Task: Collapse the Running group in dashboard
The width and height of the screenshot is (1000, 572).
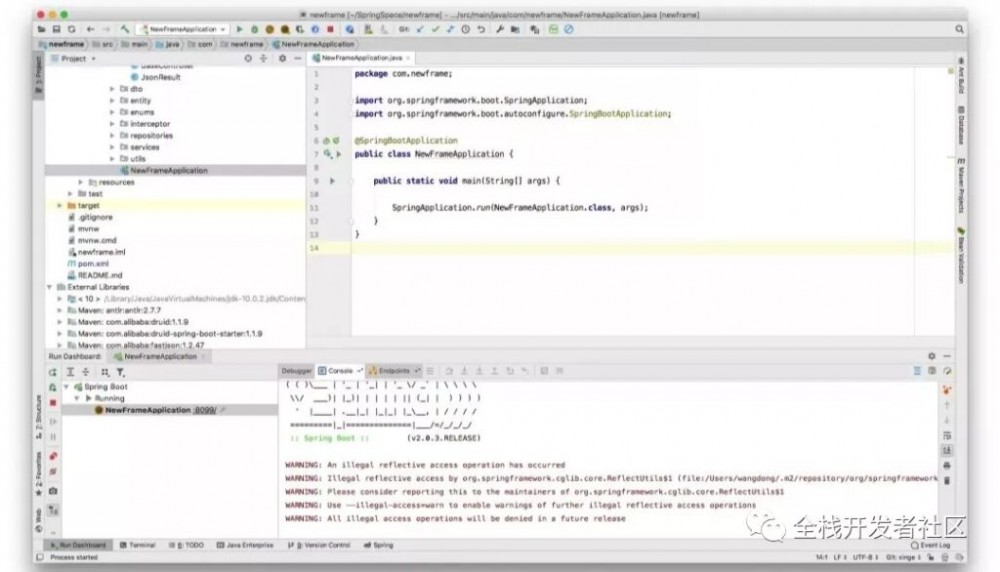Action: click(77, 399)
